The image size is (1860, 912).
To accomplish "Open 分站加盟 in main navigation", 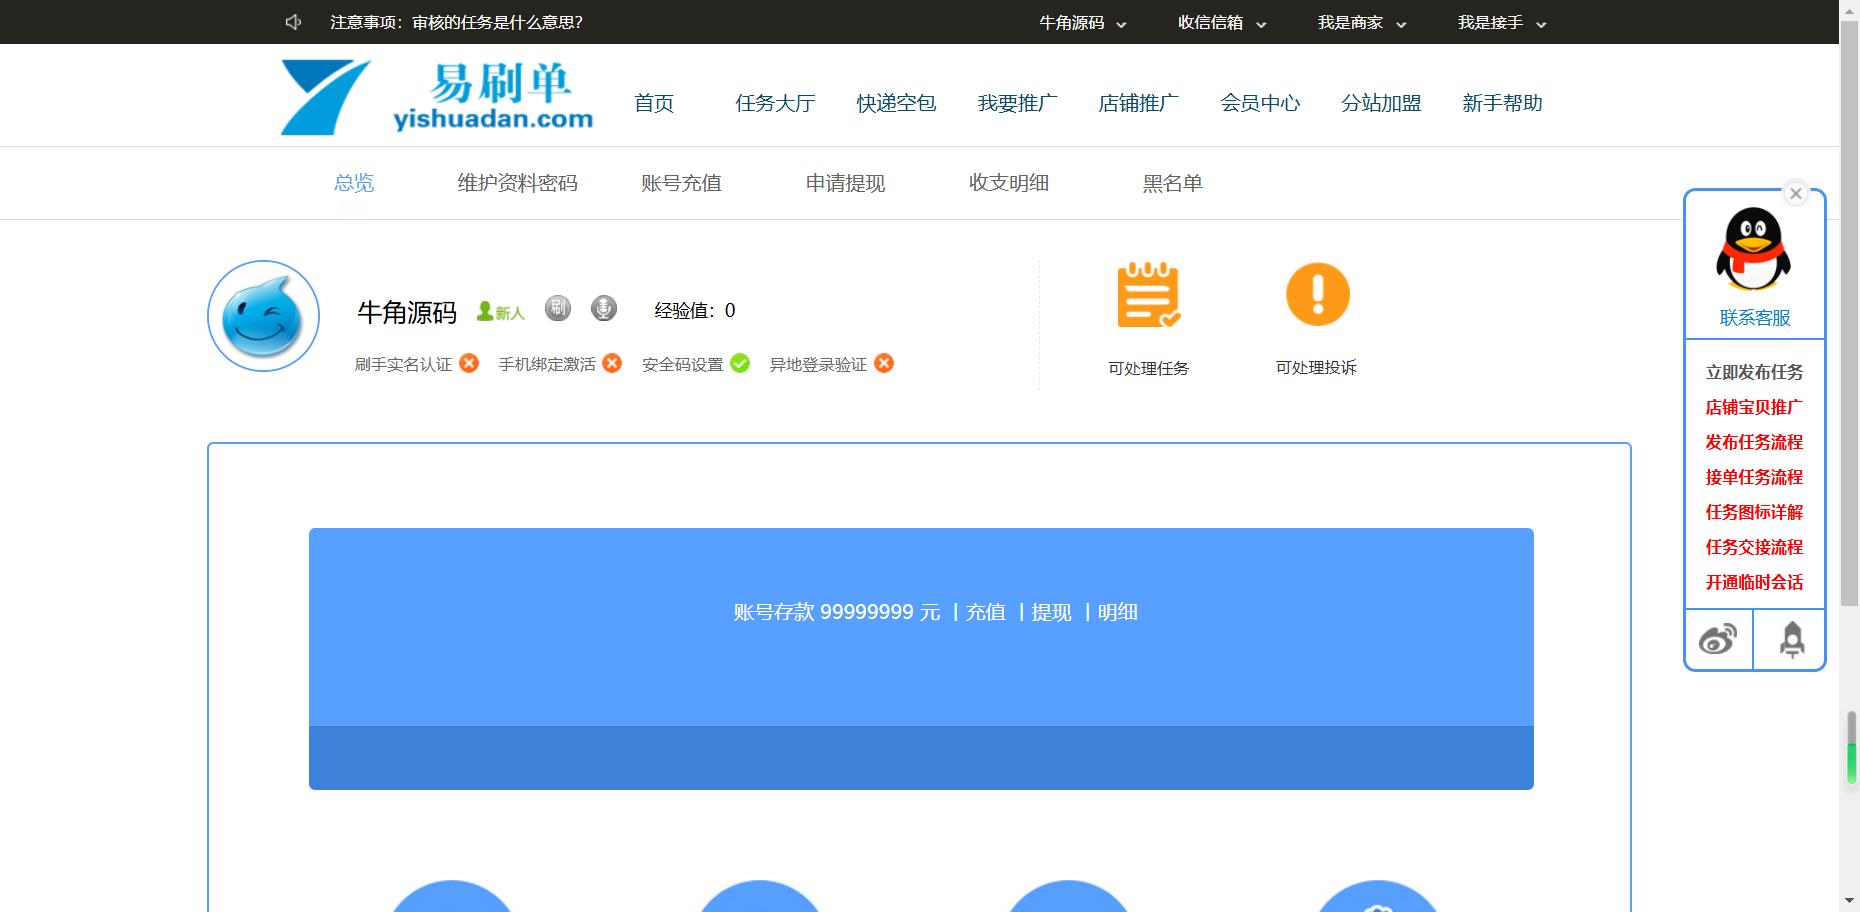I will (x=1381, y=103).
